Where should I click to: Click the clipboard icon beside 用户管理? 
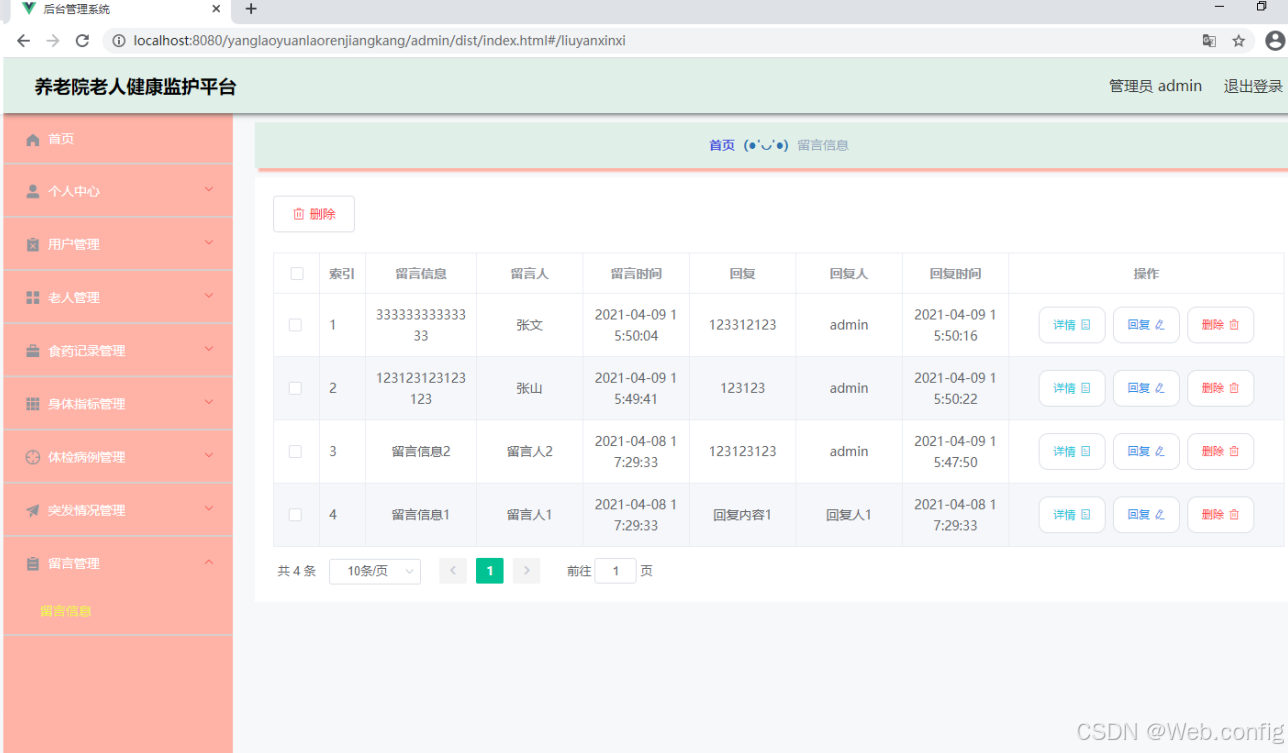(33, 244)
